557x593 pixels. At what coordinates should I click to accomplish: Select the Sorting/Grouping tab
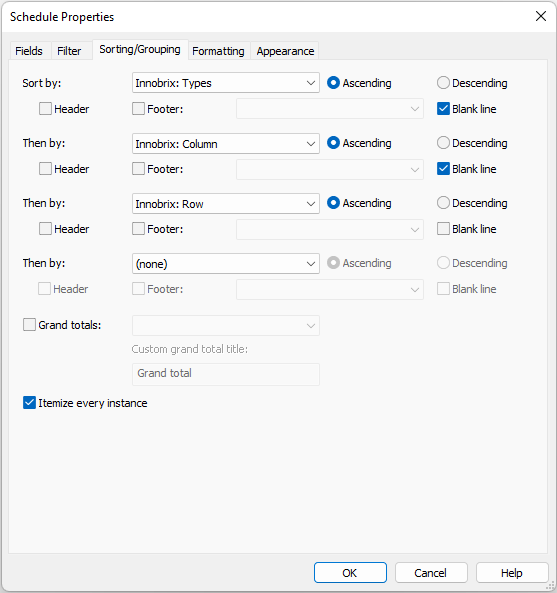coord(140,49)
